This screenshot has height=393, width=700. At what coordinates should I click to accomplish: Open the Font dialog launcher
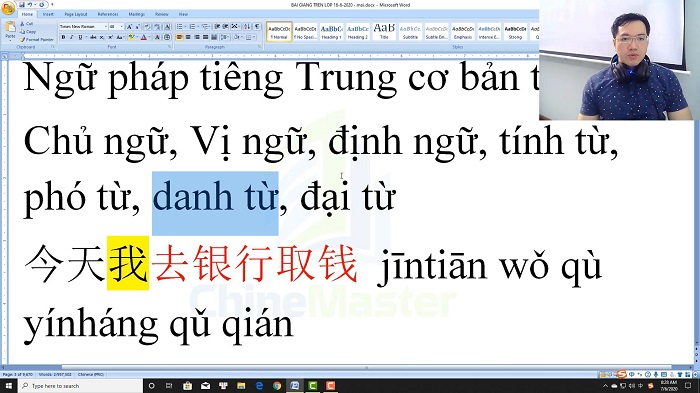[170, 46]
